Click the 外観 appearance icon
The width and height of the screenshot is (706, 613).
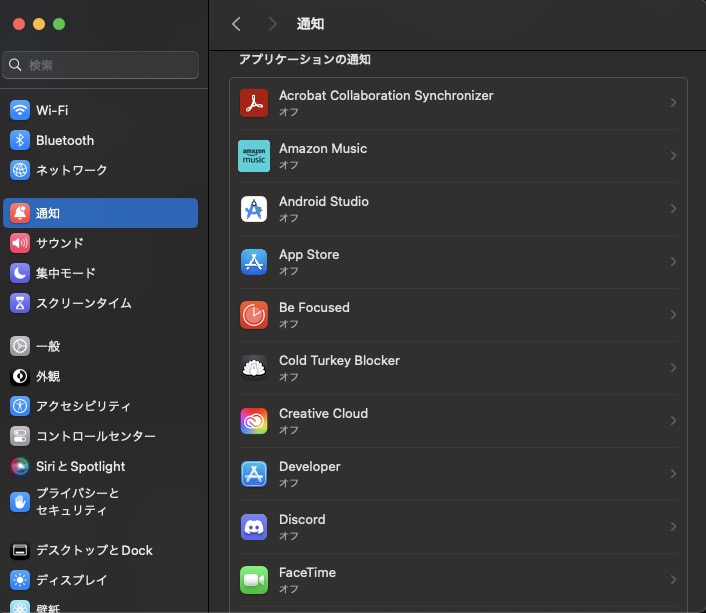tap(20, 376)
